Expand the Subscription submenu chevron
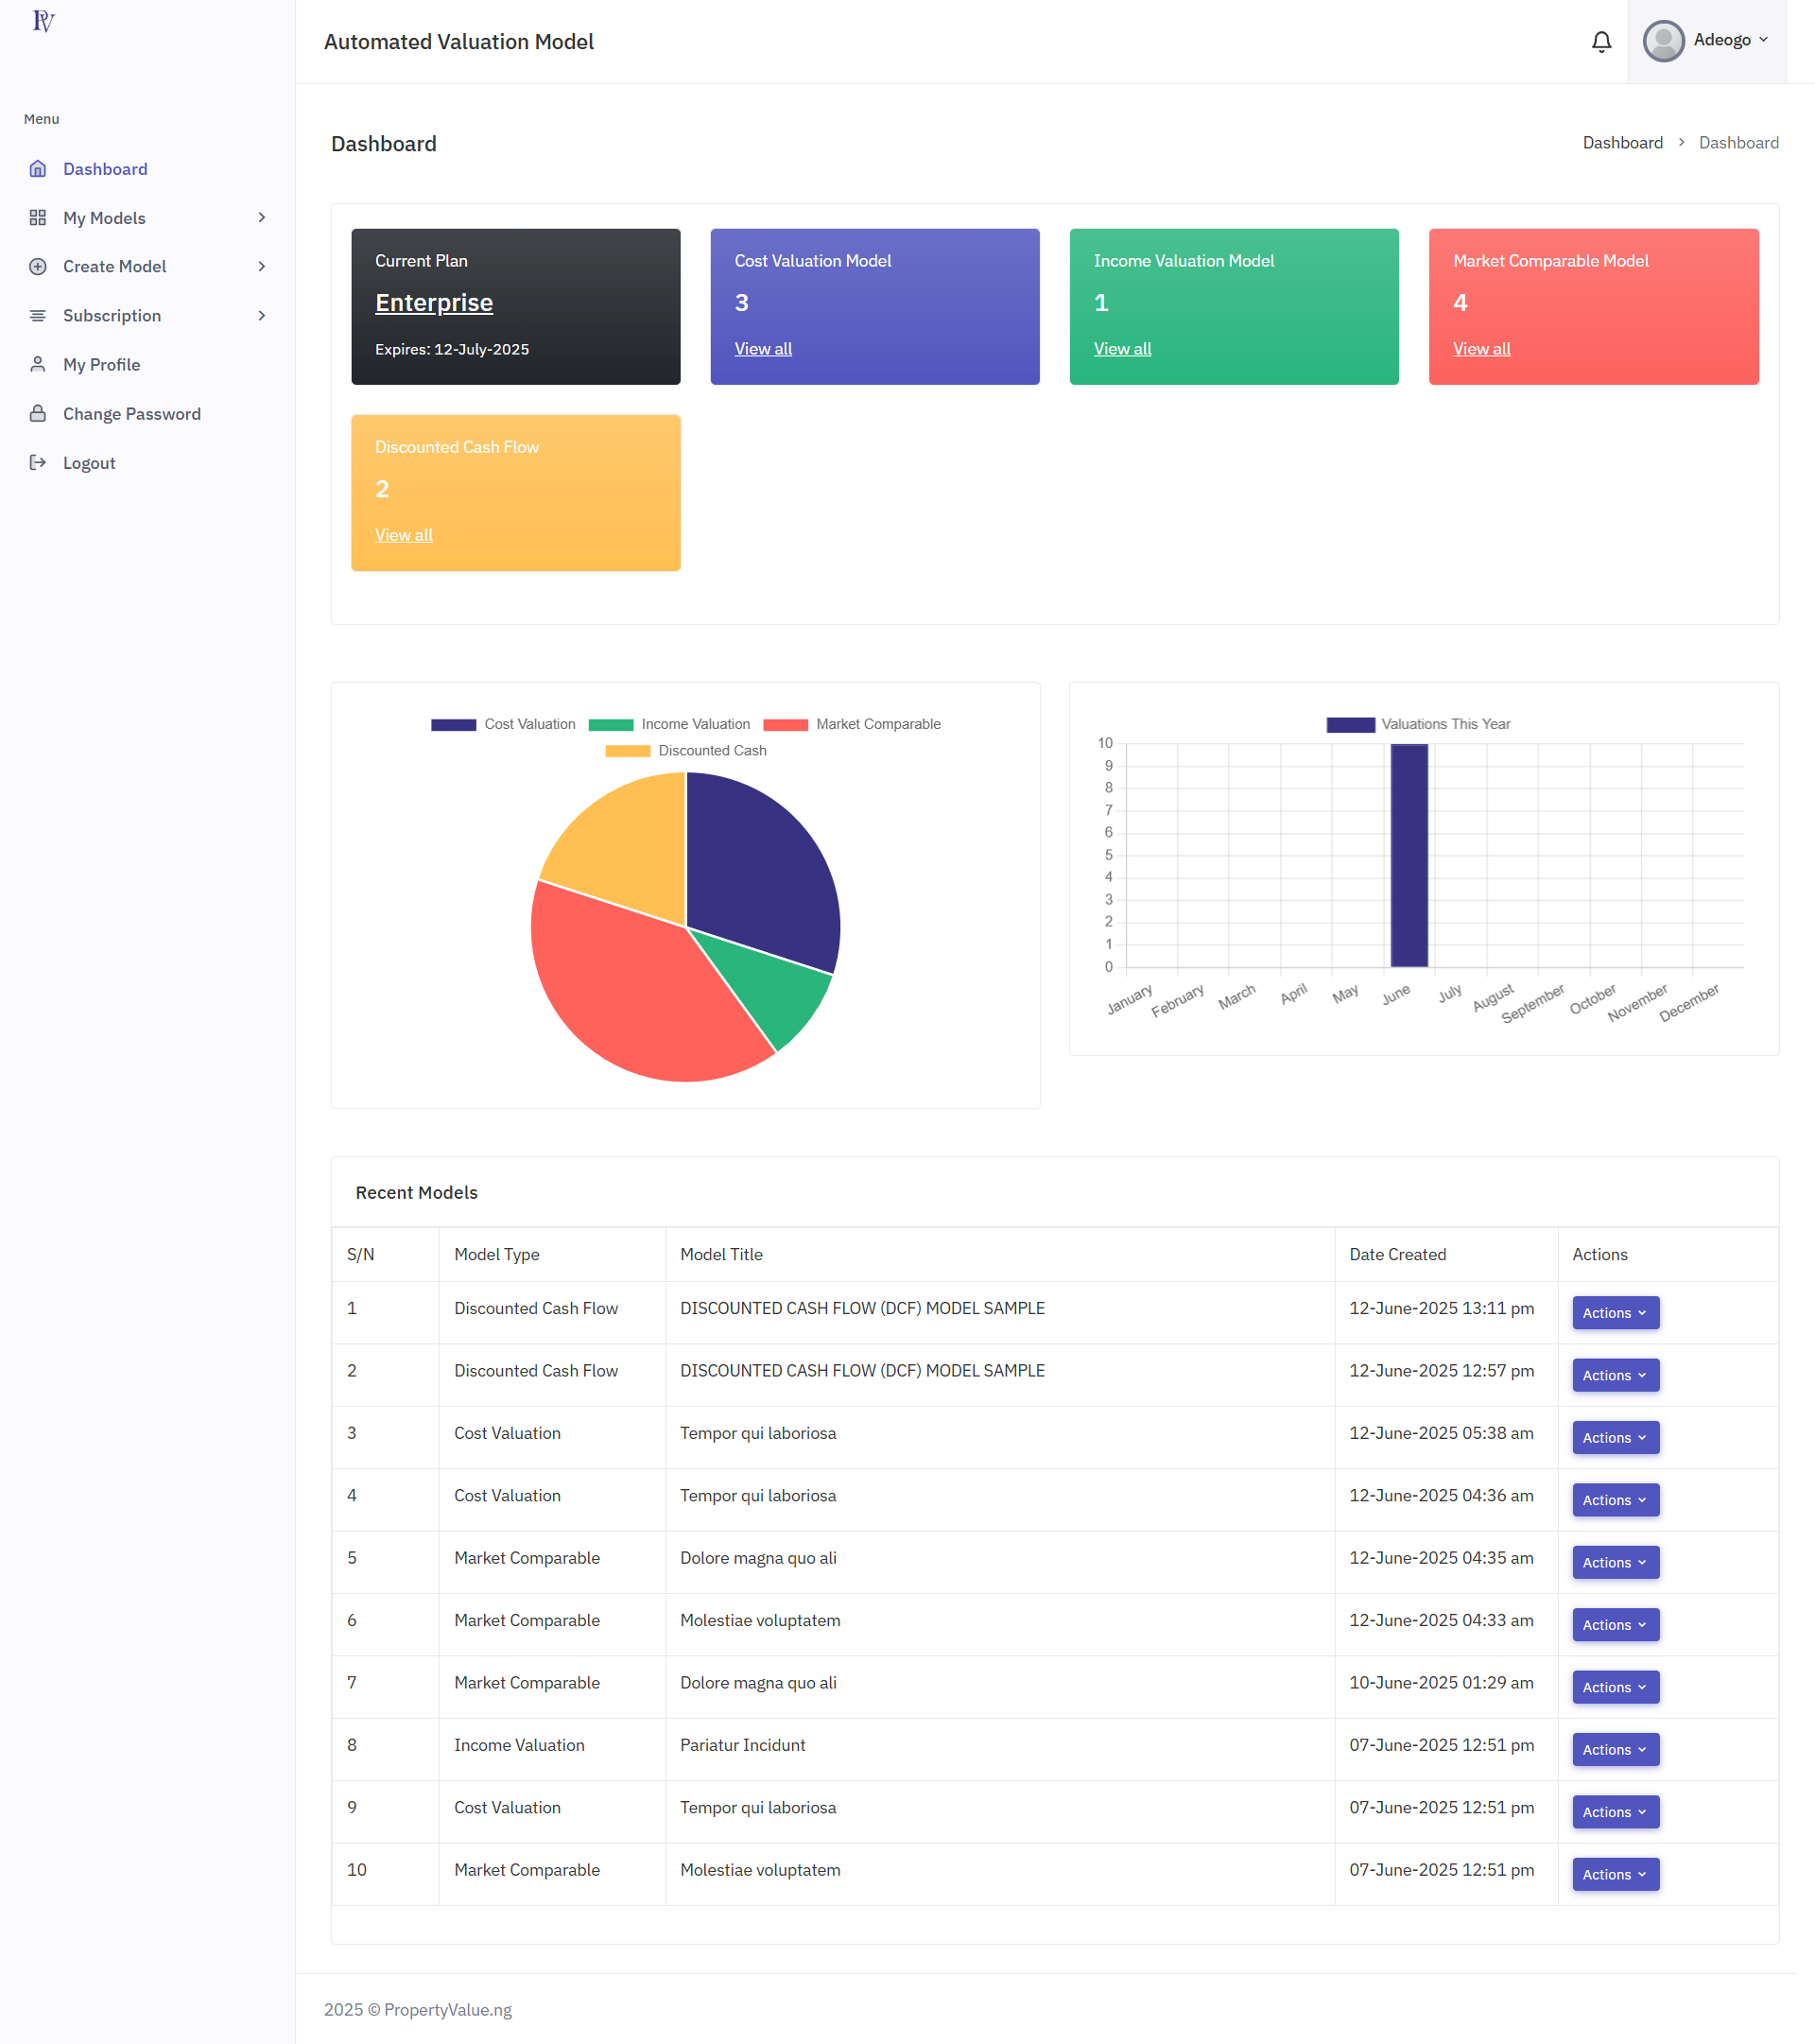 coord(262,316)
